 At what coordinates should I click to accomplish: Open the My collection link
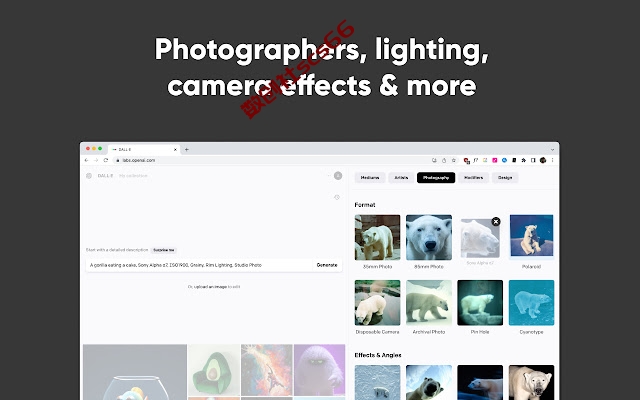click(x=133, y=176)
